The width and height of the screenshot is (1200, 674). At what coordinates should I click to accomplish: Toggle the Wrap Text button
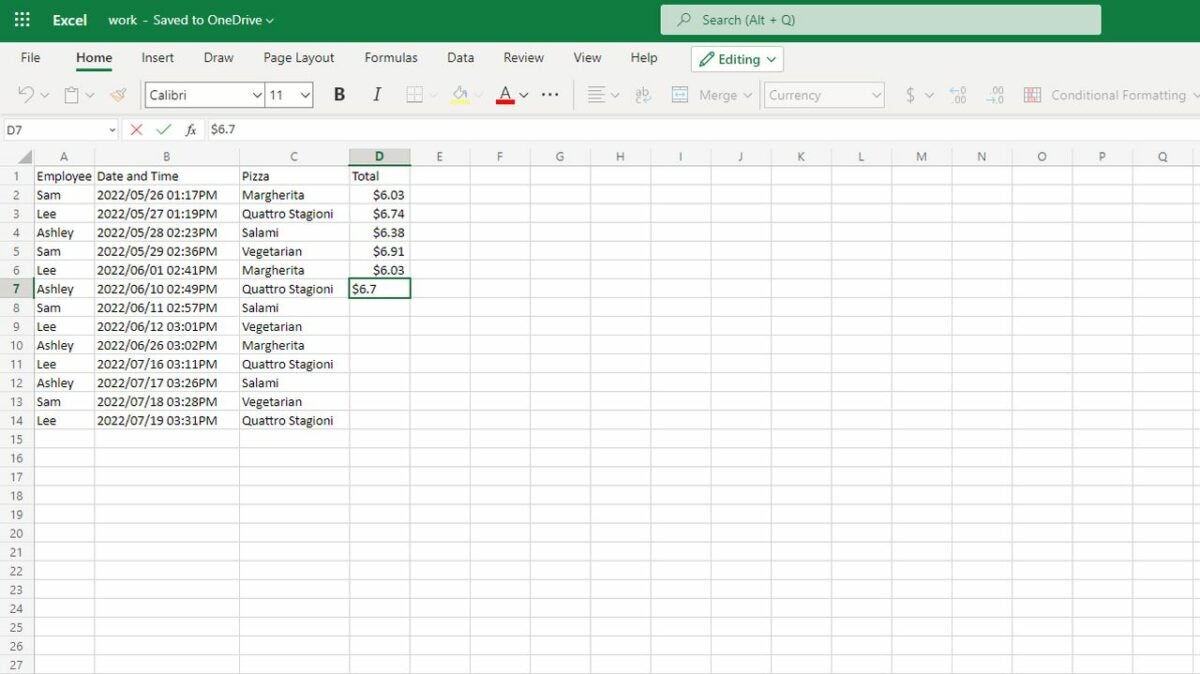tap(643, 95)
